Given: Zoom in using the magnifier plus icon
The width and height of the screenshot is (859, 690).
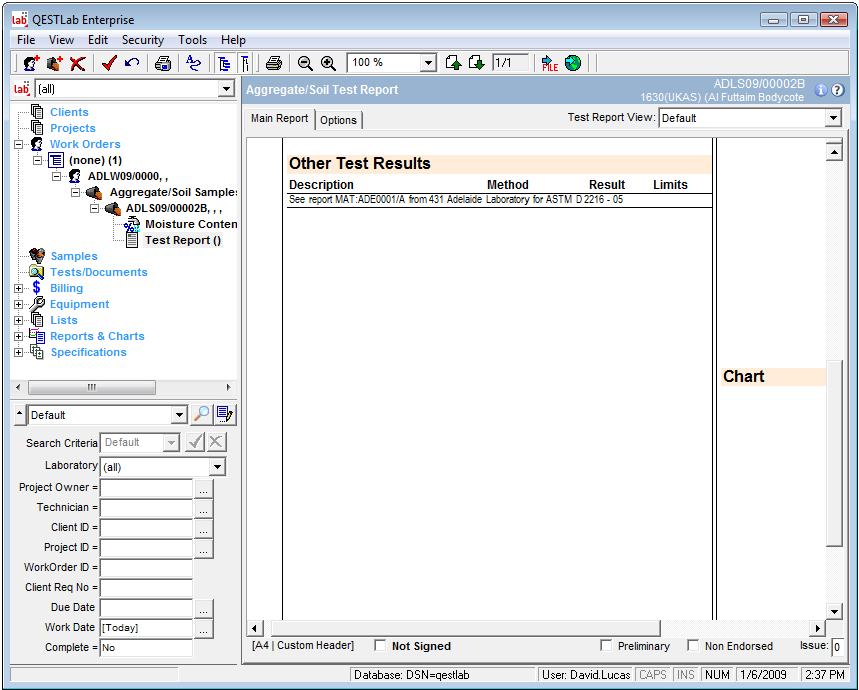Looking at the screenshot, I should 328,63.
